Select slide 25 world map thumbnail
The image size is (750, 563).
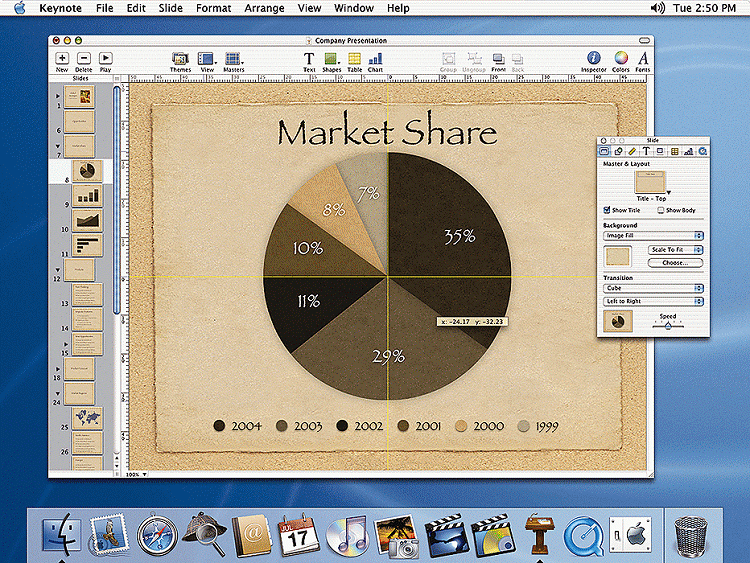coord(87,418)
